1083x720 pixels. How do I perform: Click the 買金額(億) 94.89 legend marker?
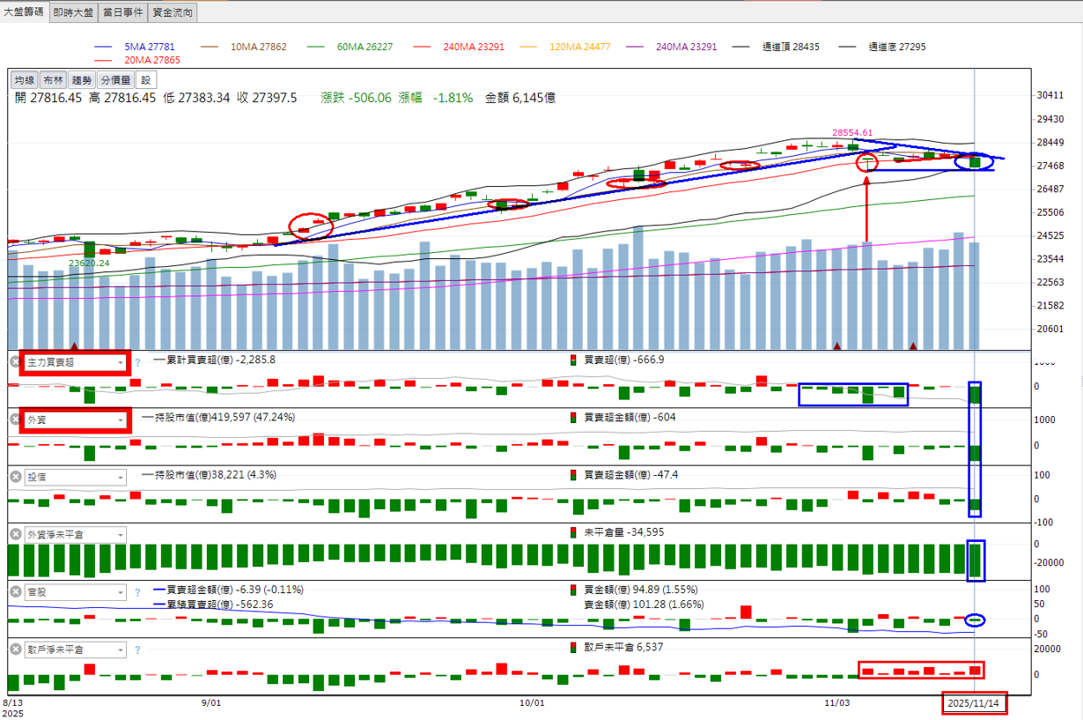[x=573, y=589]
